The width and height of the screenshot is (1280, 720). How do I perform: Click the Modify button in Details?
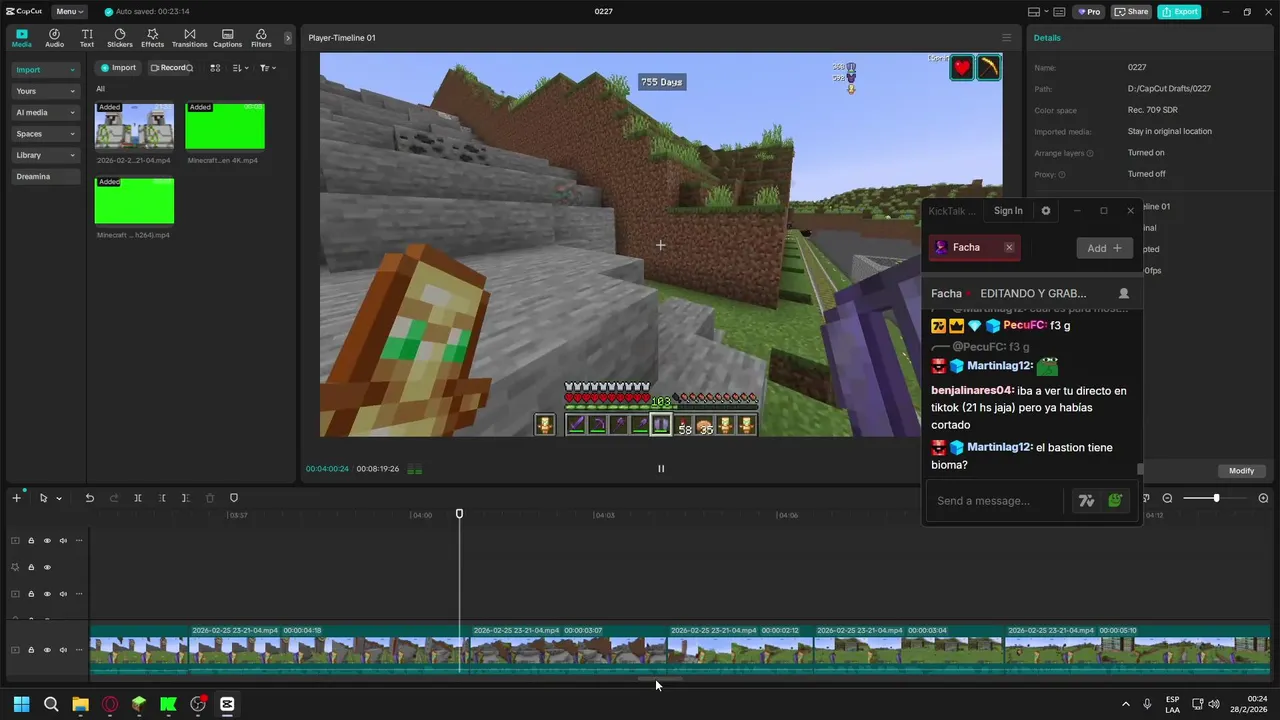pos(1241,471)
